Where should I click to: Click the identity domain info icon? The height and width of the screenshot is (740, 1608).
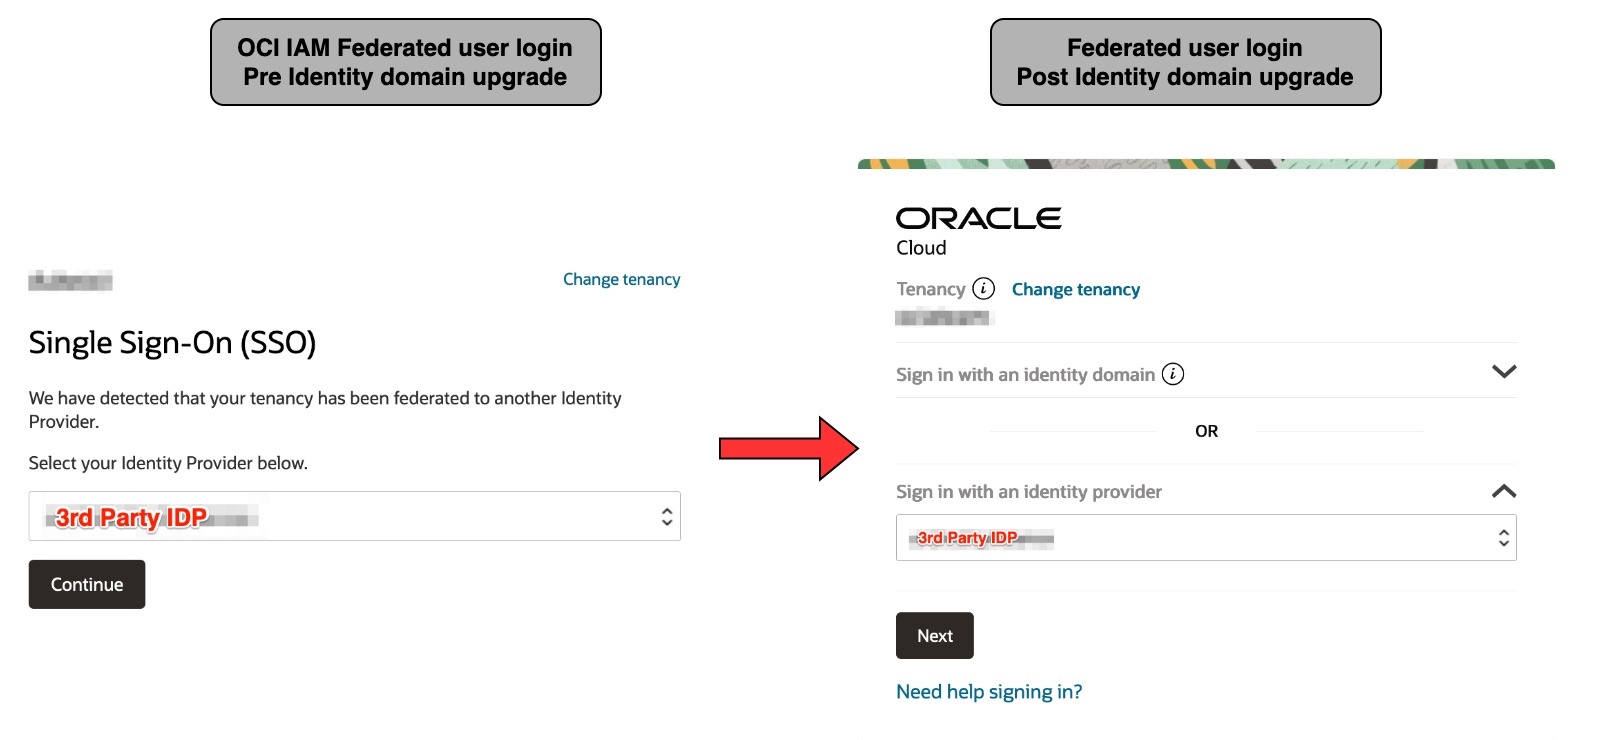pyautogui.click(x=1174, y=373)
